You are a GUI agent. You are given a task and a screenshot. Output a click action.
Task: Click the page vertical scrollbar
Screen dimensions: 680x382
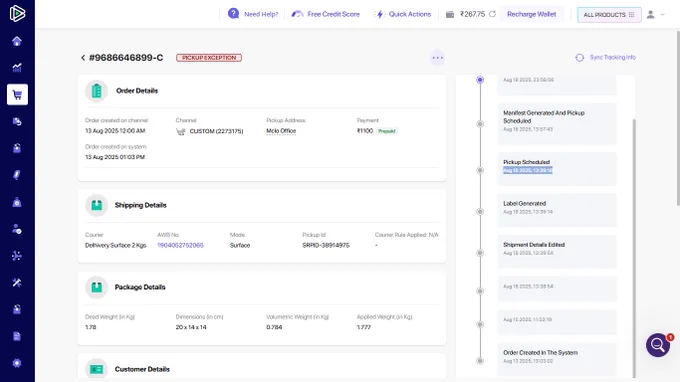[678, 118]
